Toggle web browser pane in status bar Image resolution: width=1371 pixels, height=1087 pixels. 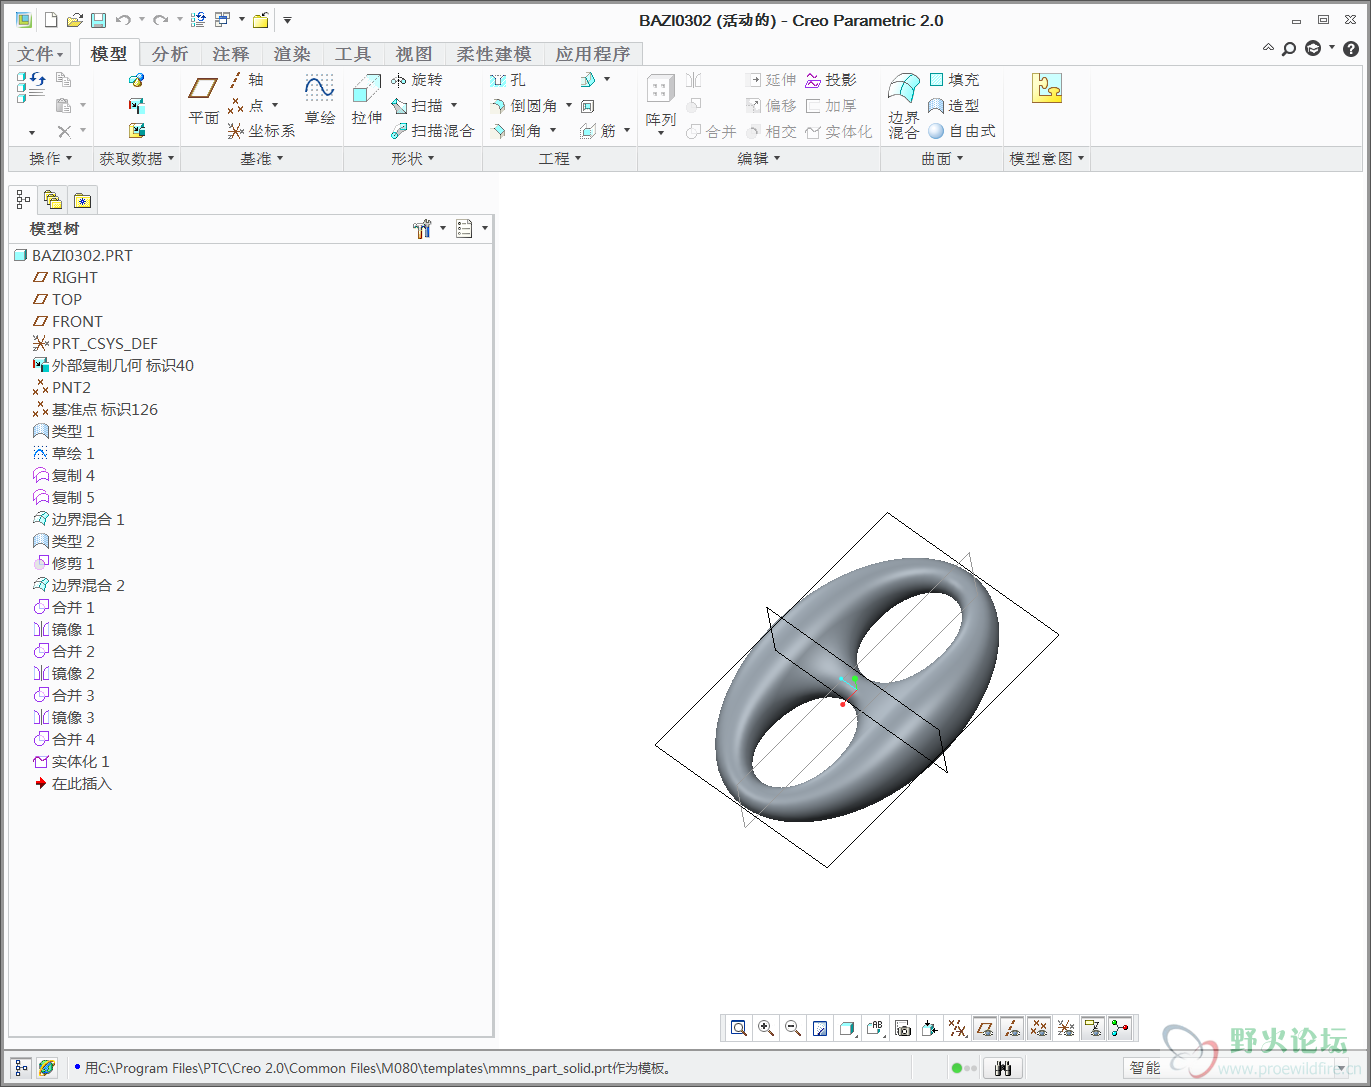[x=47, y=1068]
